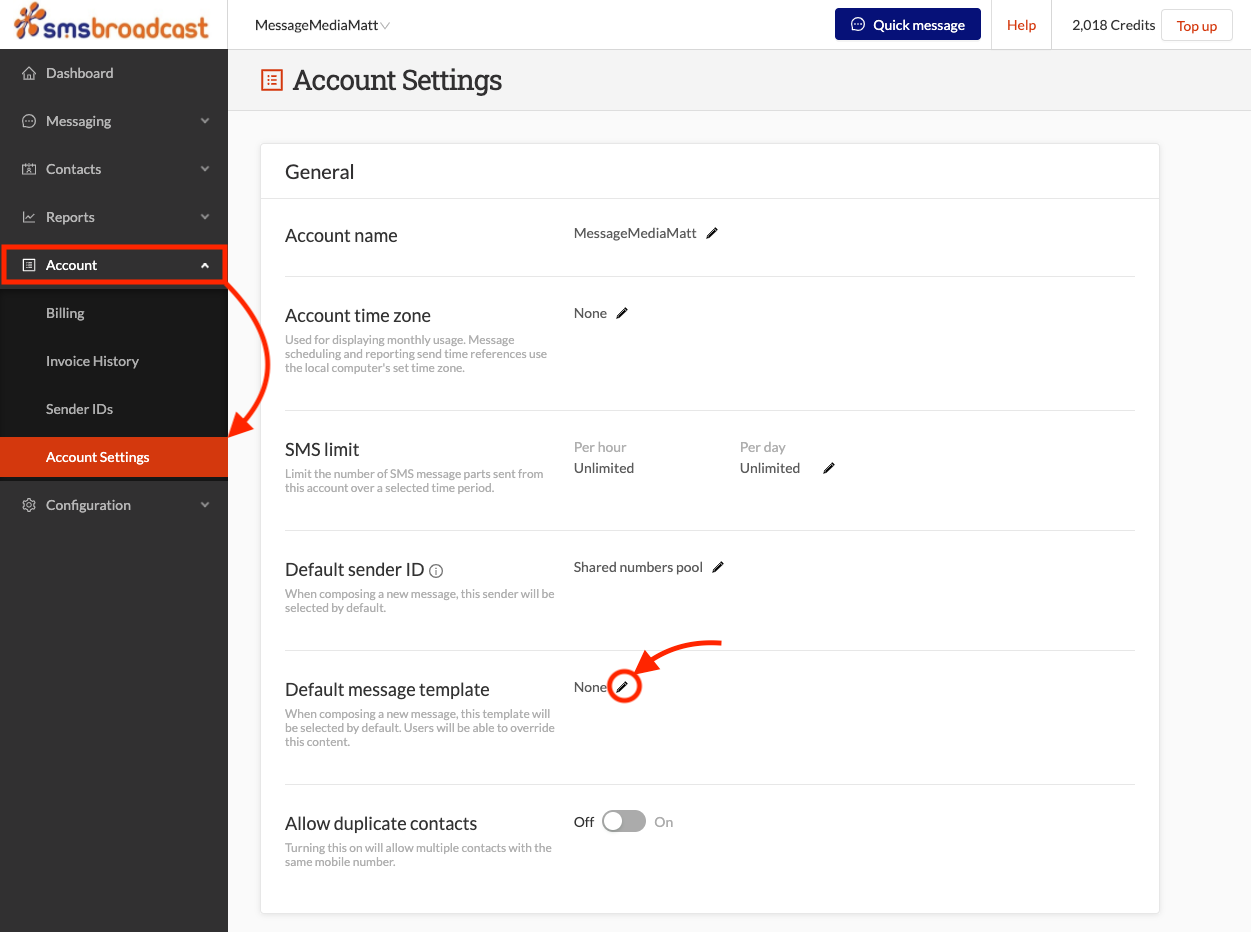Collapse the Account menu chevron
This screenshot has height=932, width=1251.
[x=205, y=265]
